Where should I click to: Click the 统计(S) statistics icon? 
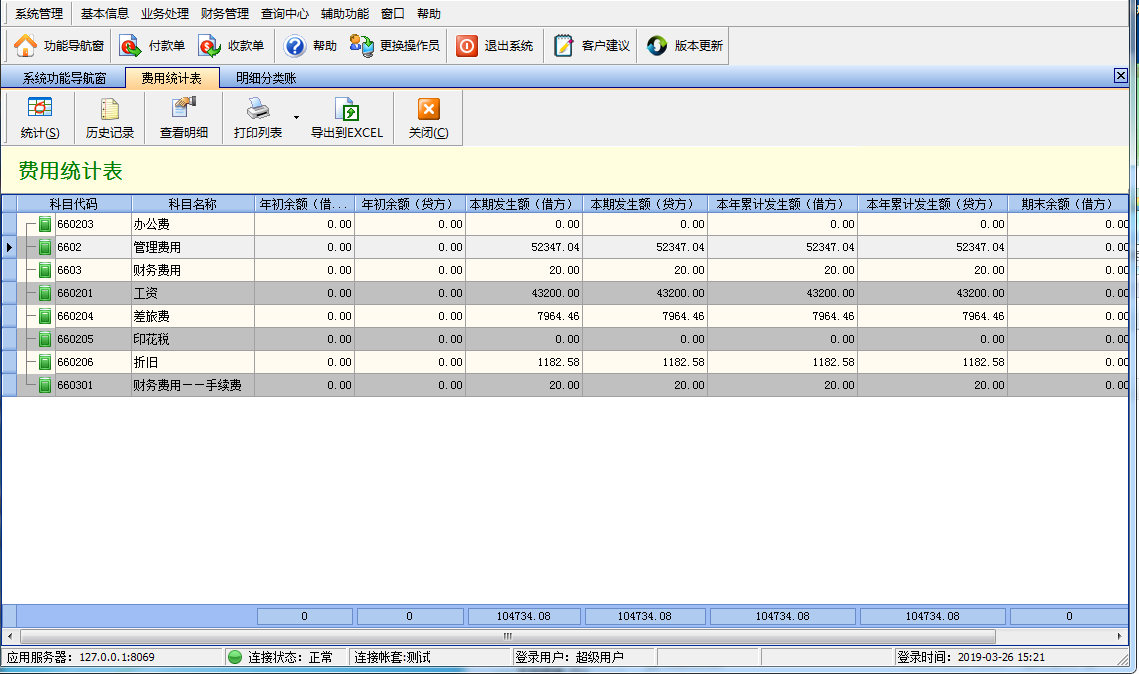point(39,109)
